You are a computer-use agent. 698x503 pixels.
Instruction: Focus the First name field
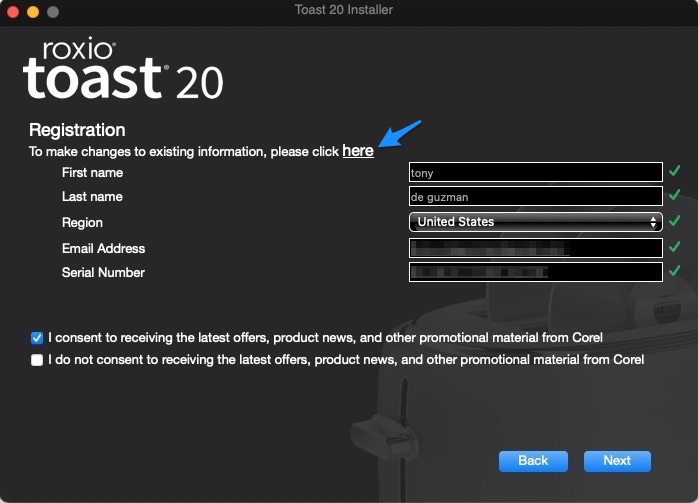(536, 172)
